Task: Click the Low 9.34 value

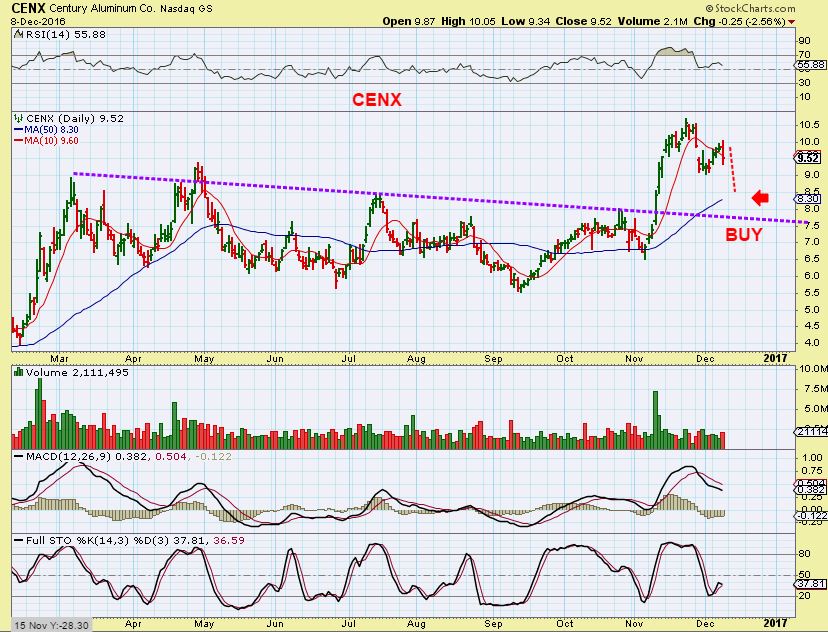Action: click(x=525, y=22)
